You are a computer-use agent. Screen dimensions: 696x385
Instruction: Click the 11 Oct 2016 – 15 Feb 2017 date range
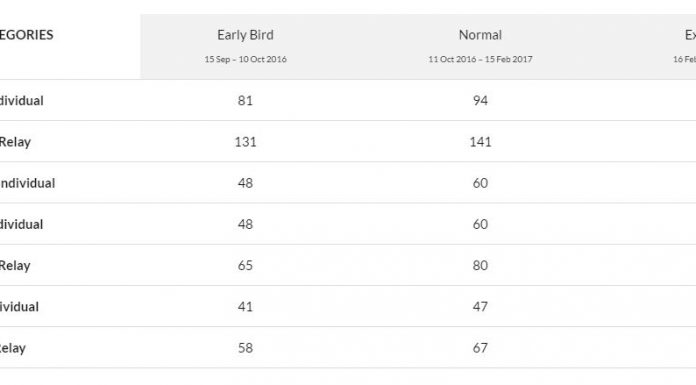pyautogui.click(x=480, y=59)
